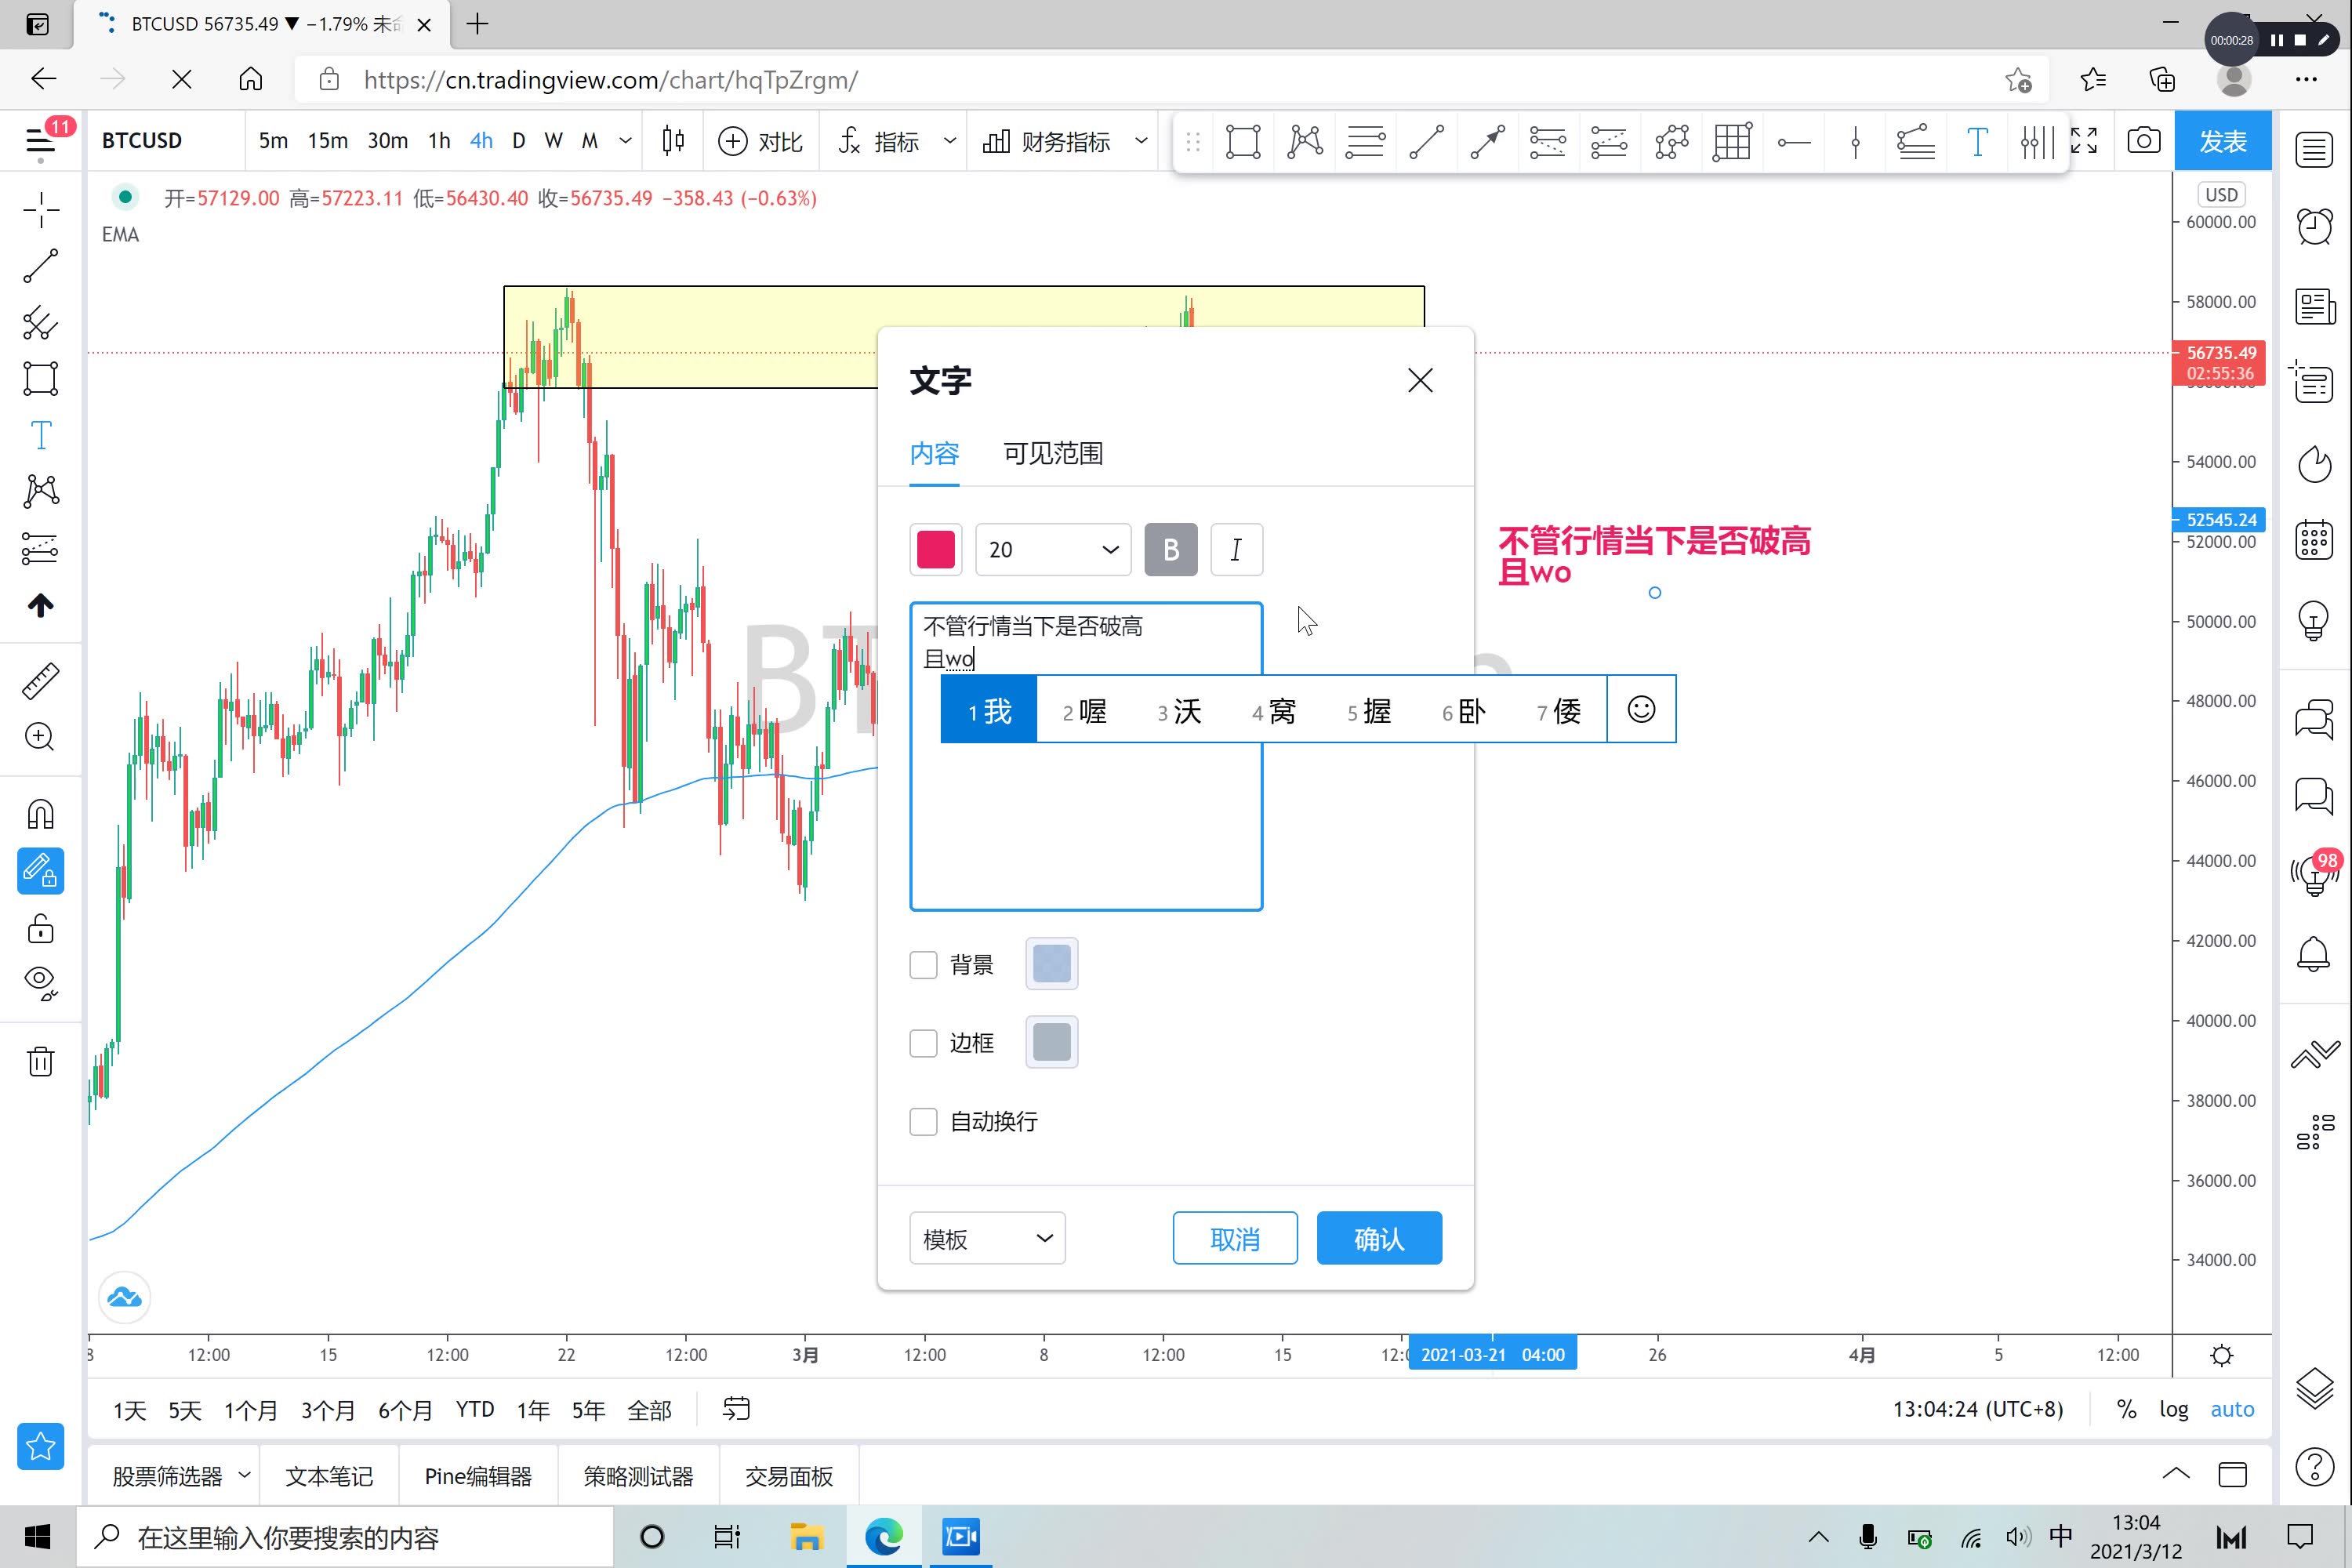The height and width of the screenshot is (1568, 2352).
Task: Select the arrow line tool in floating toolbar
Action: click(1487, 141)
